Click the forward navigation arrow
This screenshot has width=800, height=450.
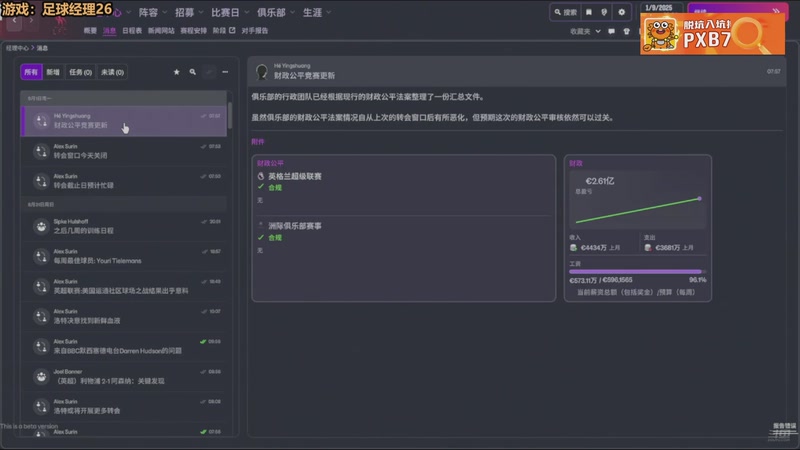point(31,20)
